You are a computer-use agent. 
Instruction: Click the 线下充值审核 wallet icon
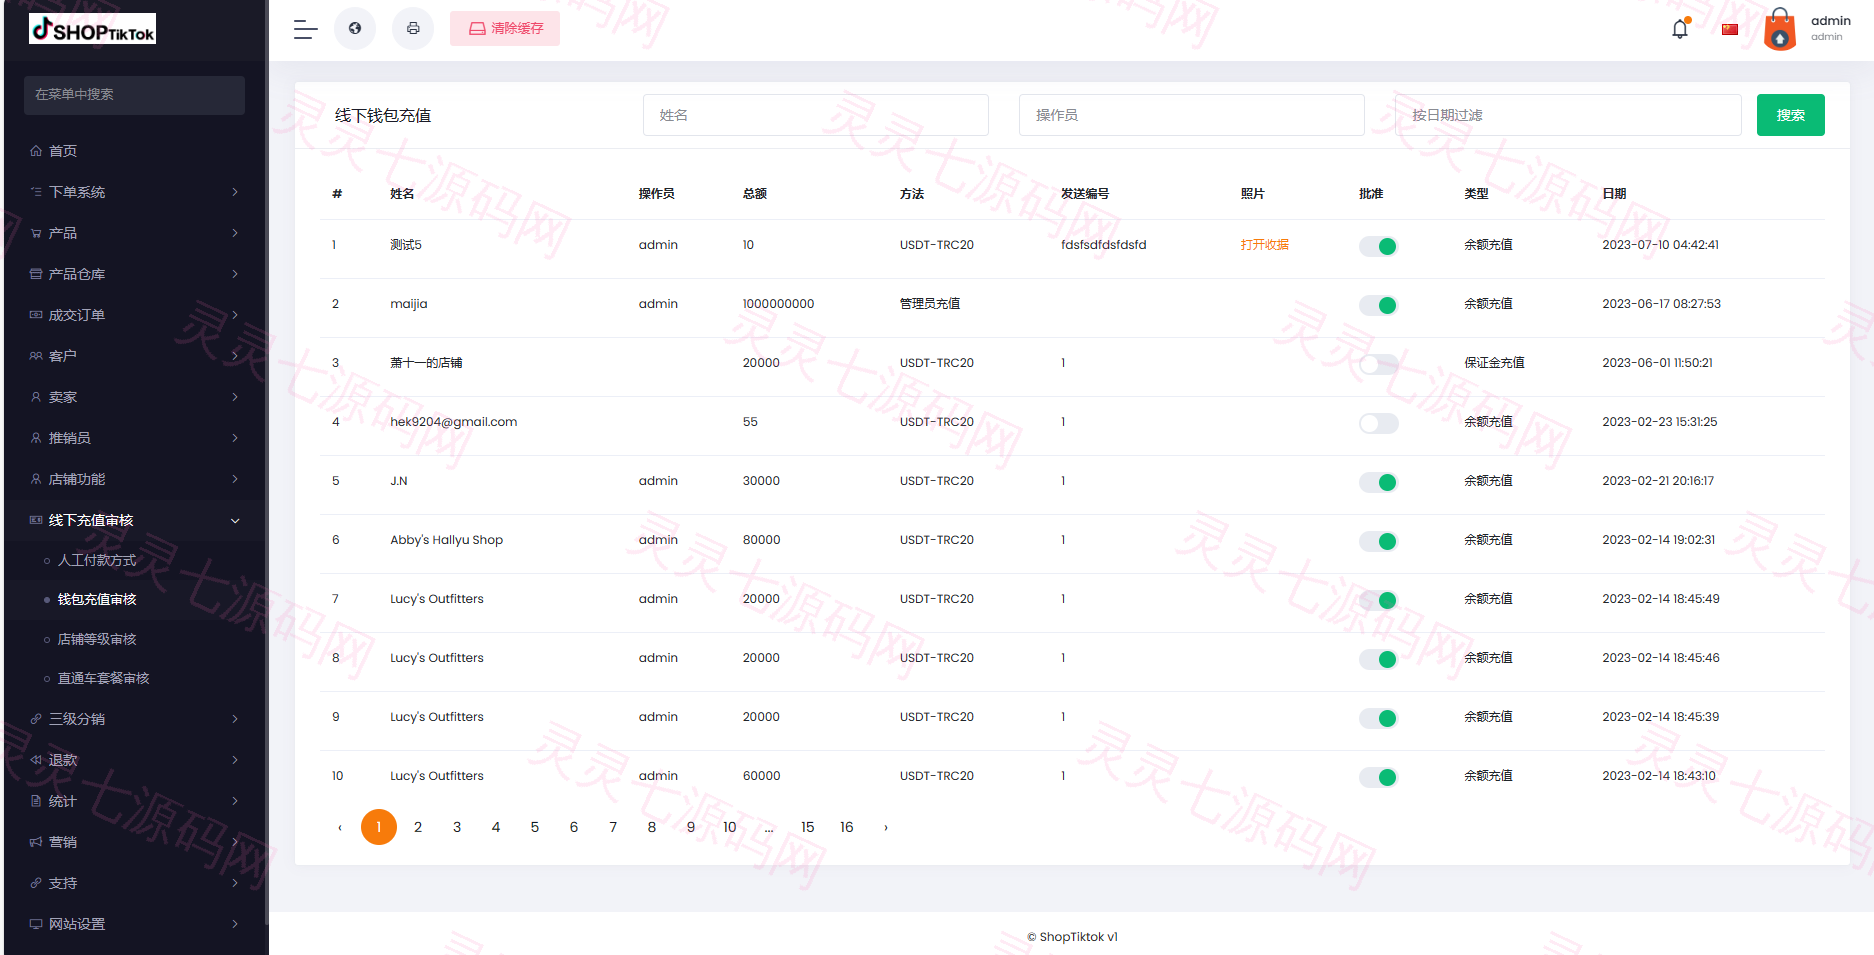(36, 520)
